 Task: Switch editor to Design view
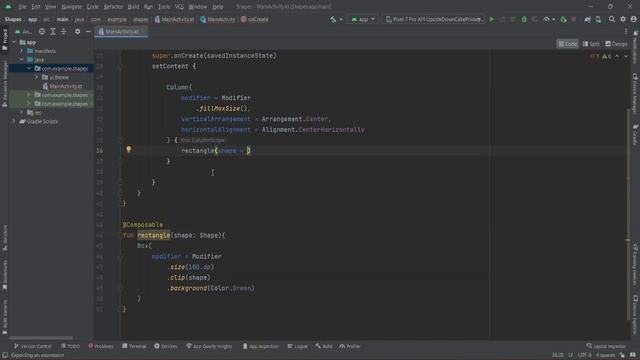pyautogui.click(x=616, y=44)
